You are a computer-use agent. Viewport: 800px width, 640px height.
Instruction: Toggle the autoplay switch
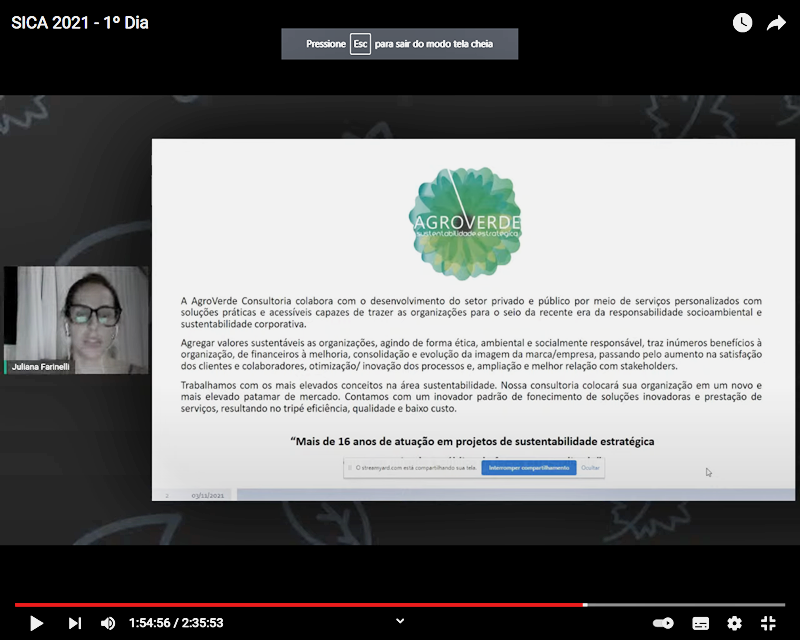pos(663,623)
